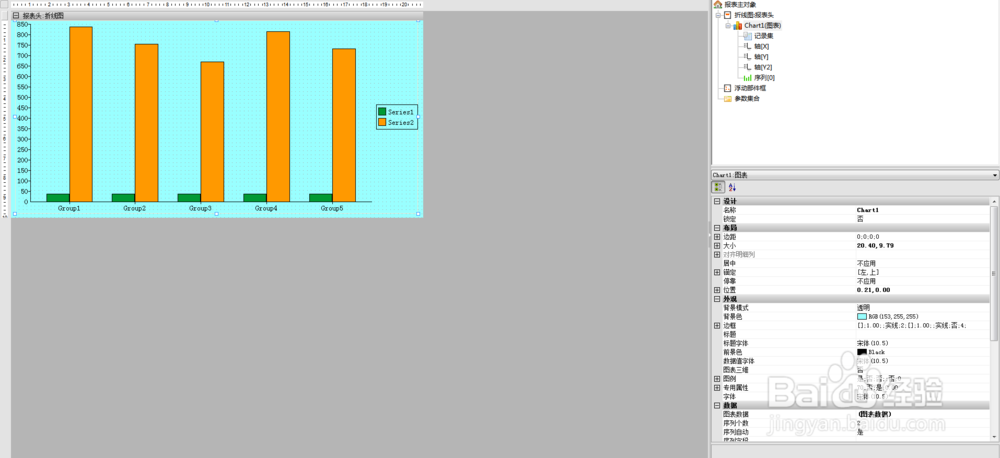
Task: Click the green bar in Group5
Action: tap(321, 198)
